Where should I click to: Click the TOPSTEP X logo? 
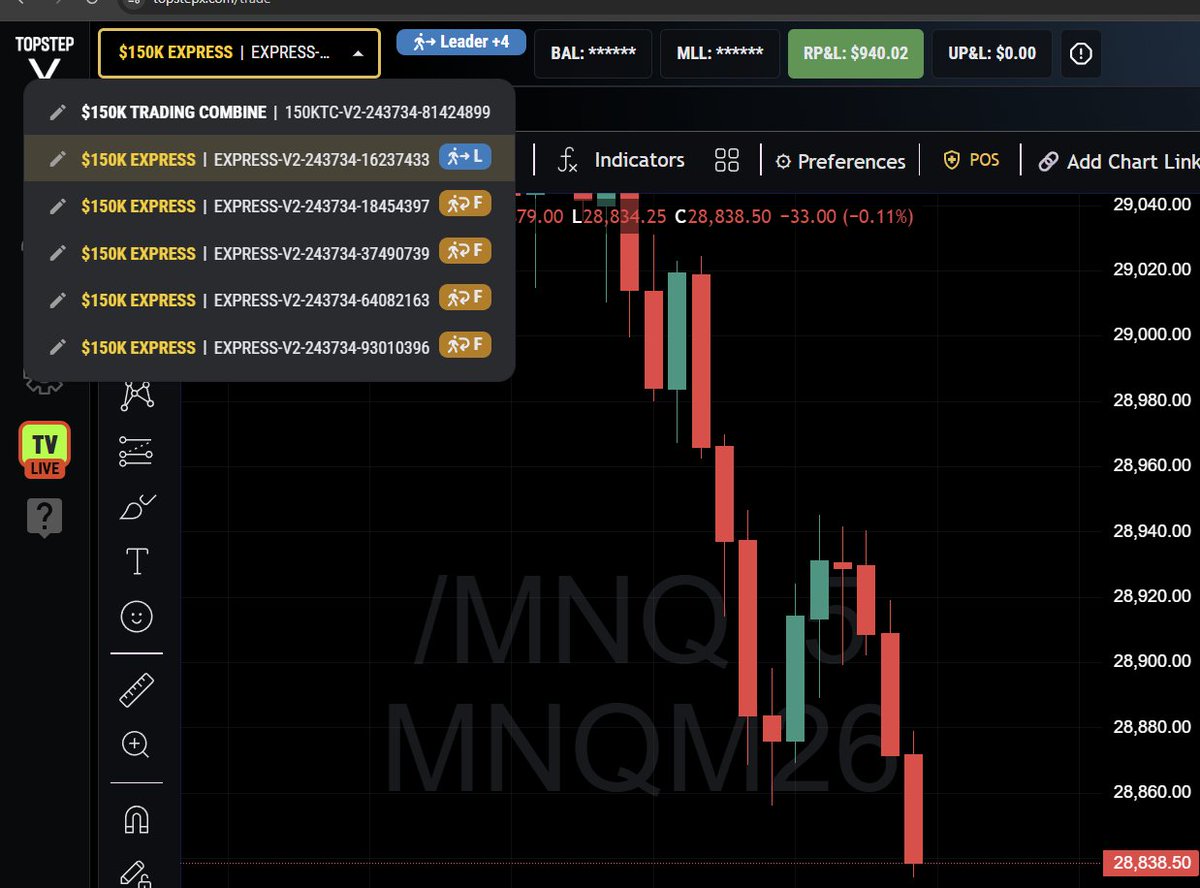coord(44,59)
